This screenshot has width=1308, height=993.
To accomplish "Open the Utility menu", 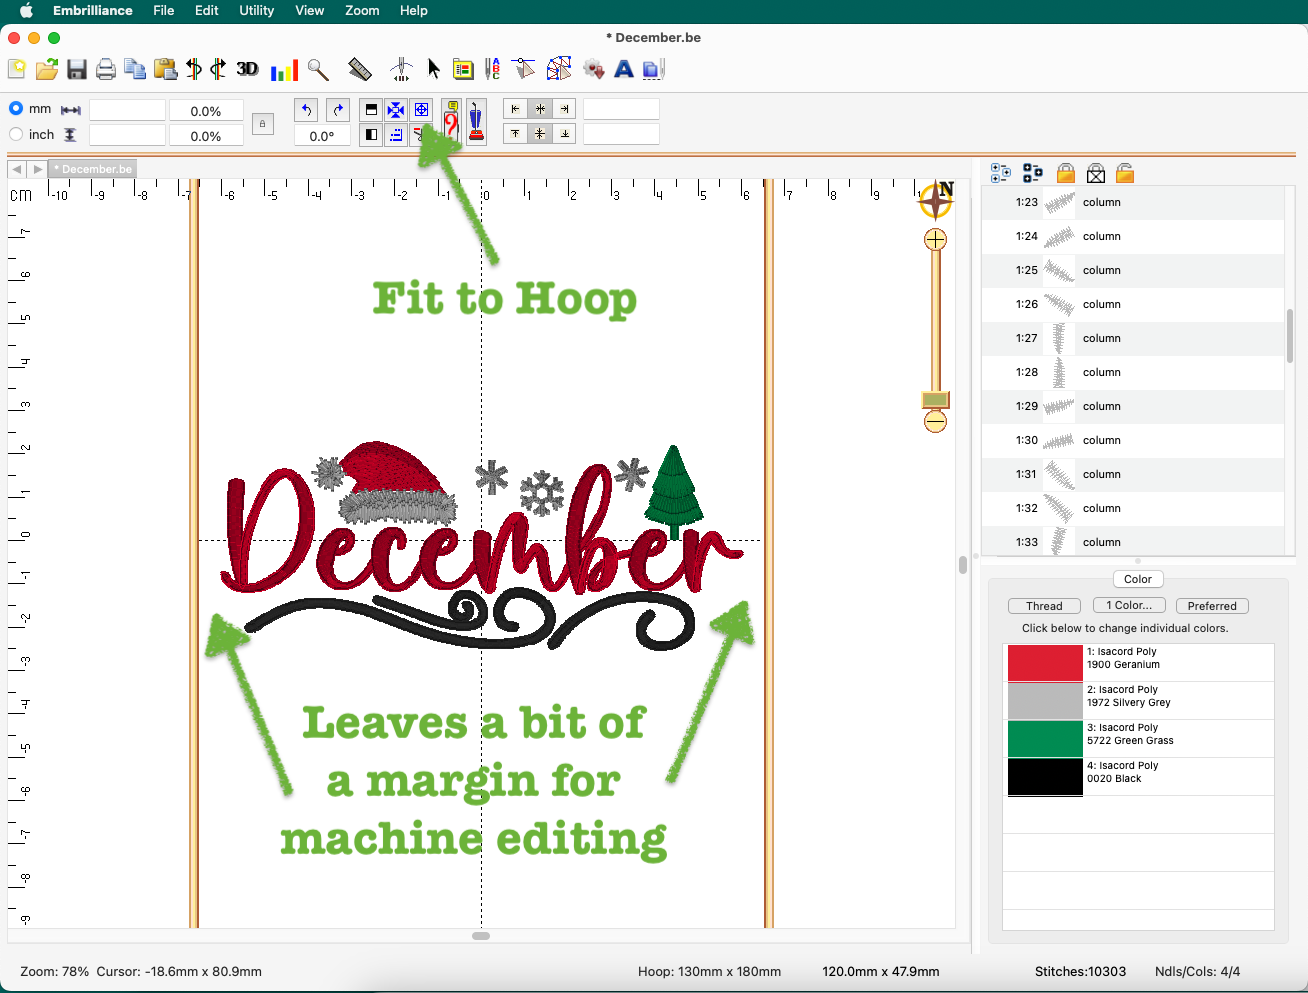I will click(256, 10).
